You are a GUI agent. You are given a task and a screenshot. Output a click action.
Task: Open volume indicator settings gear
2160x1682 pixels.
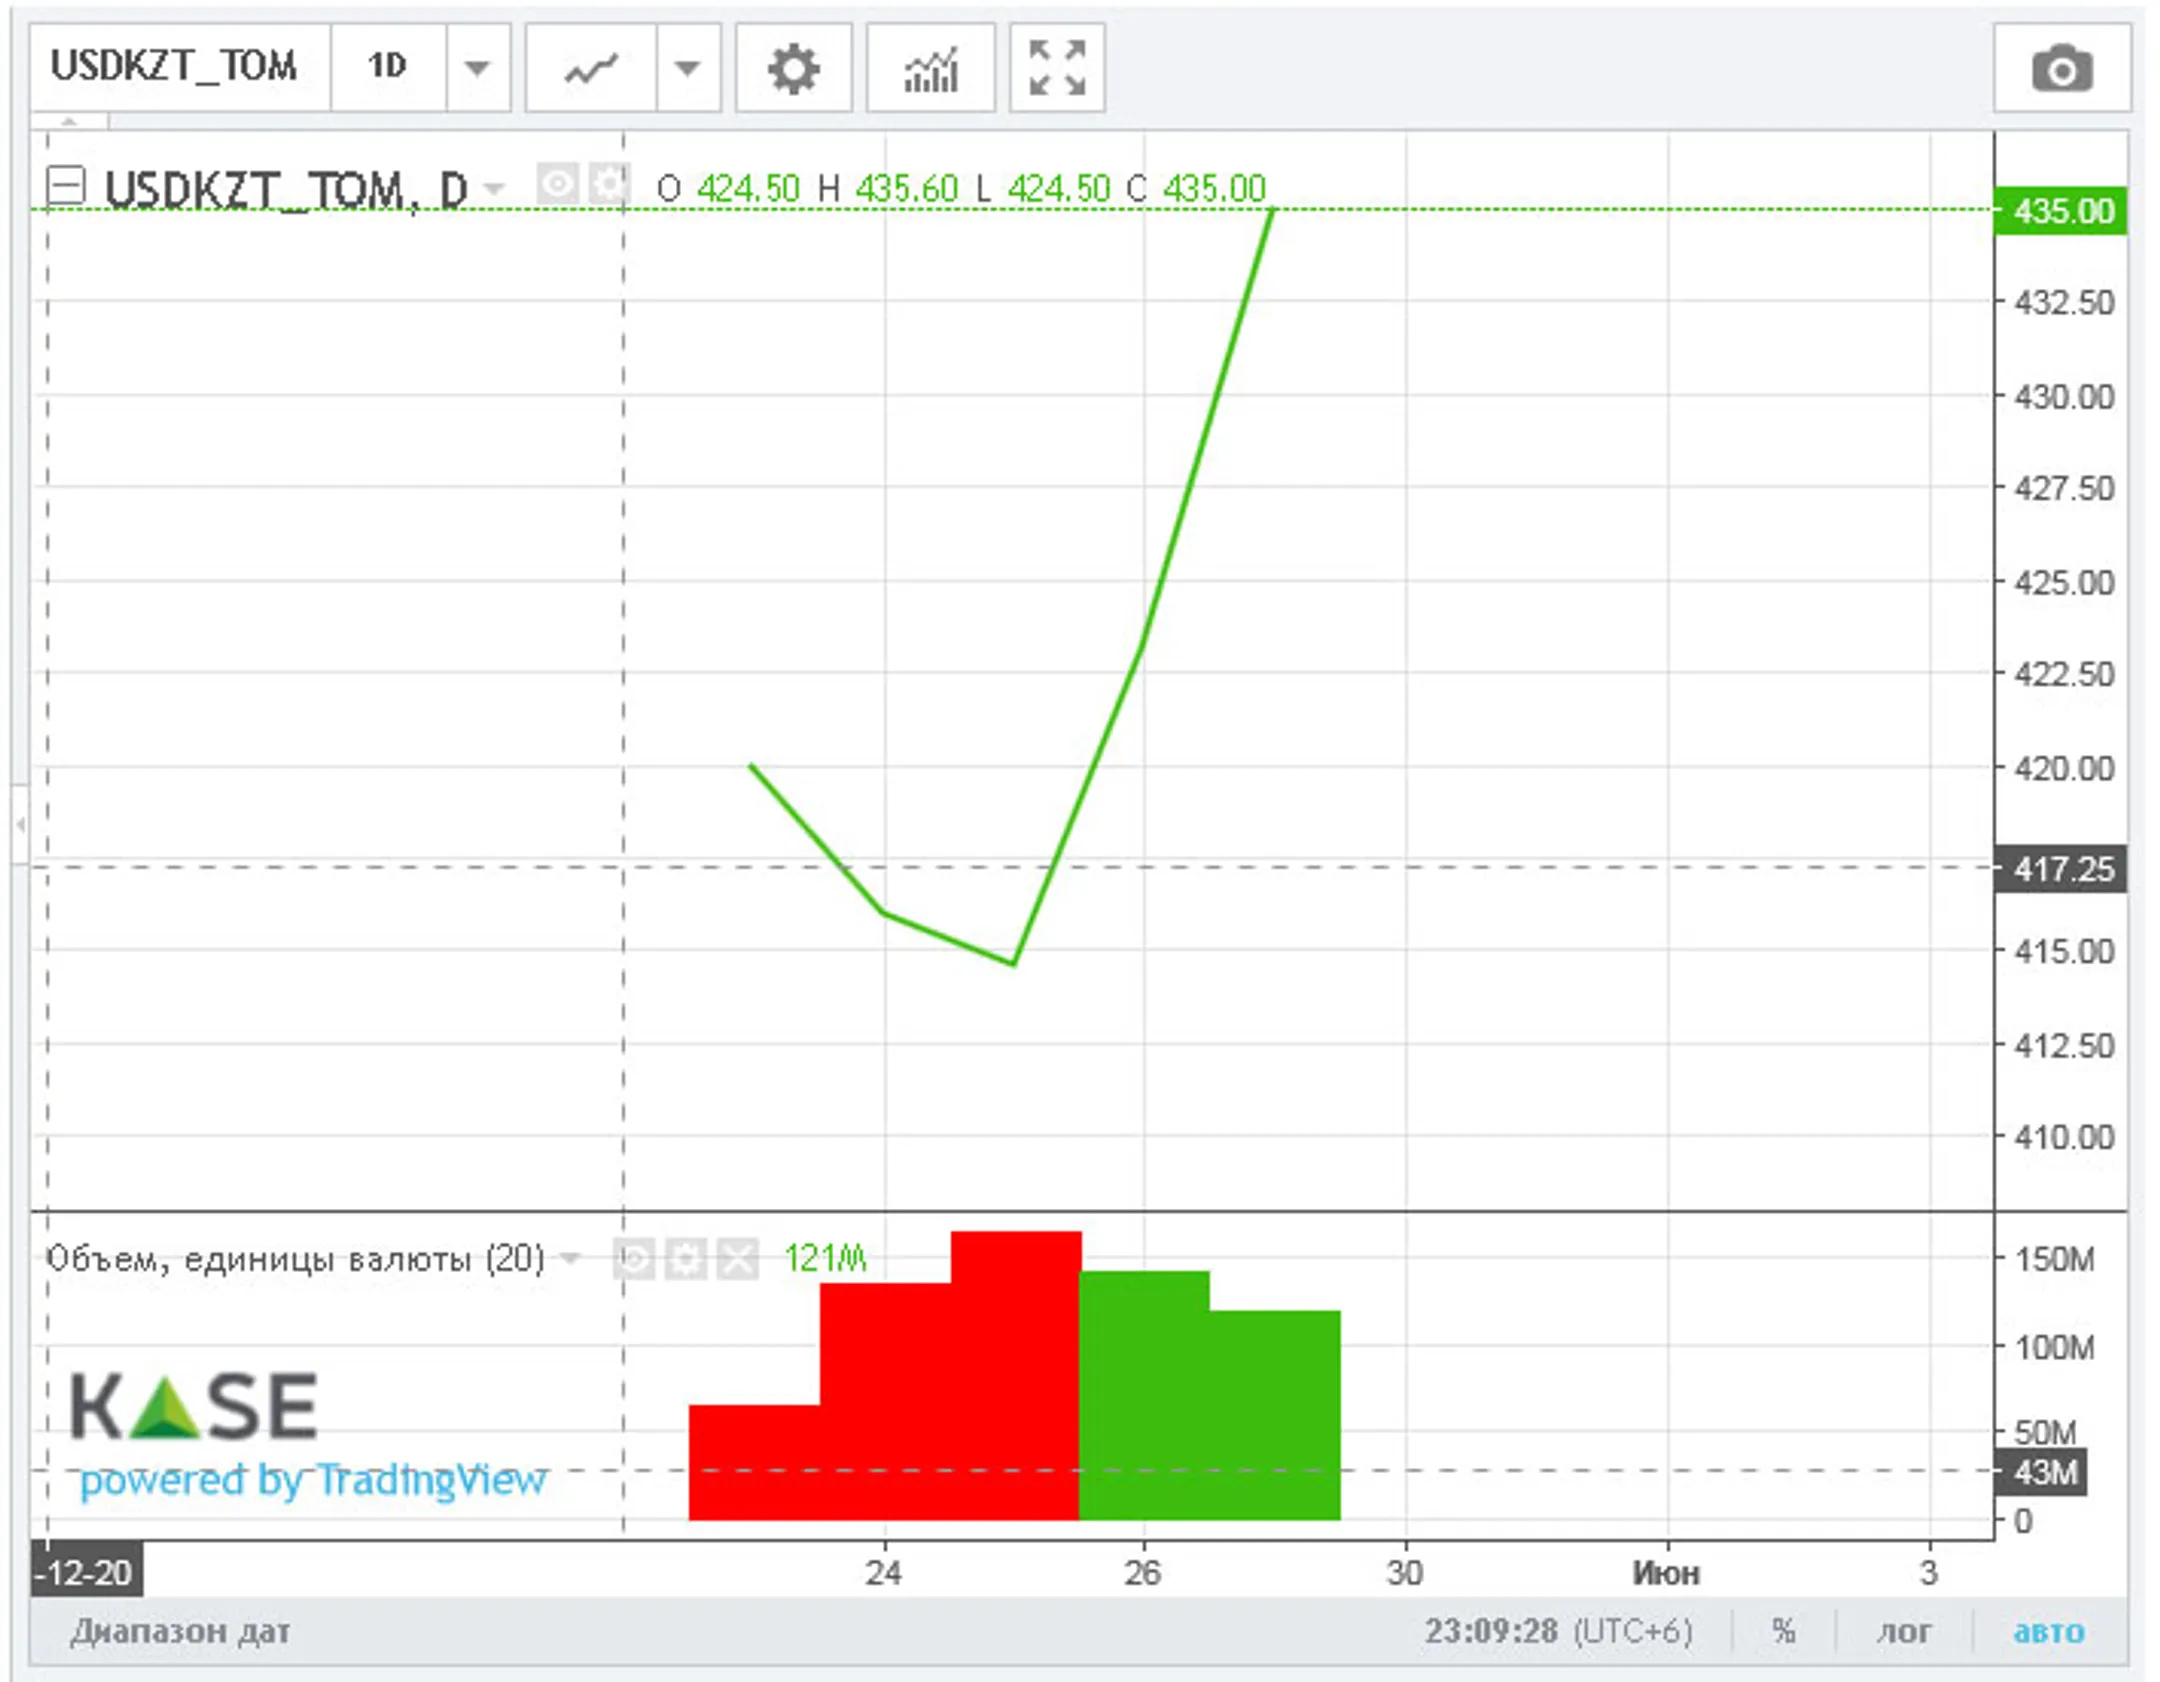[686, 1258]
